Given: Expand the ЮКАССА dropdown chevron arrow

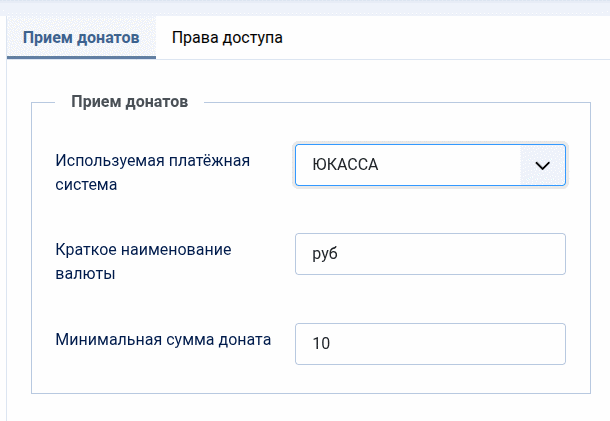Looking at the screenshot, I should click(543, 166).
